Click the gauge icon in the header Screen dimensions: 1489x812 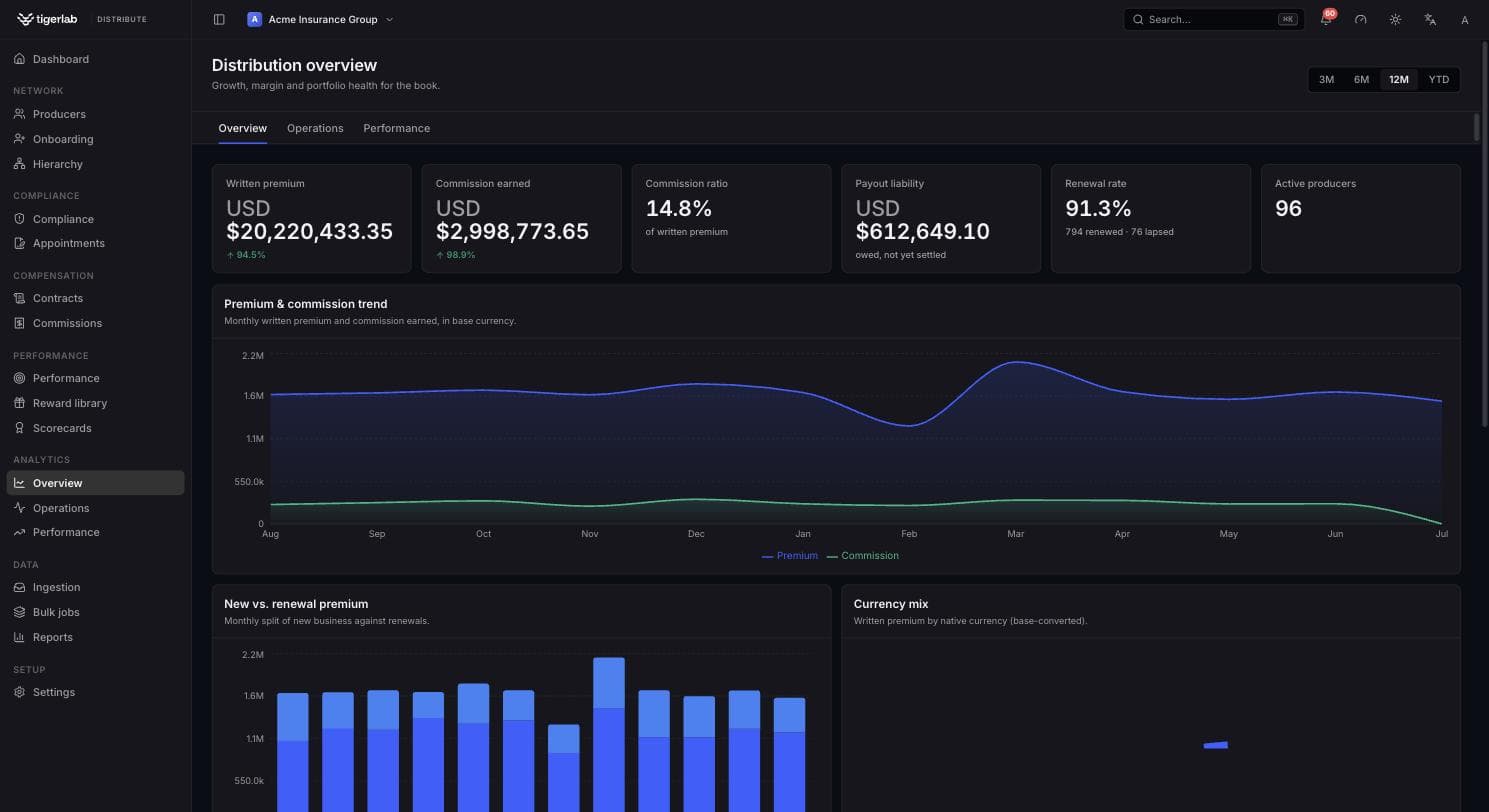tap(1360, 19)
